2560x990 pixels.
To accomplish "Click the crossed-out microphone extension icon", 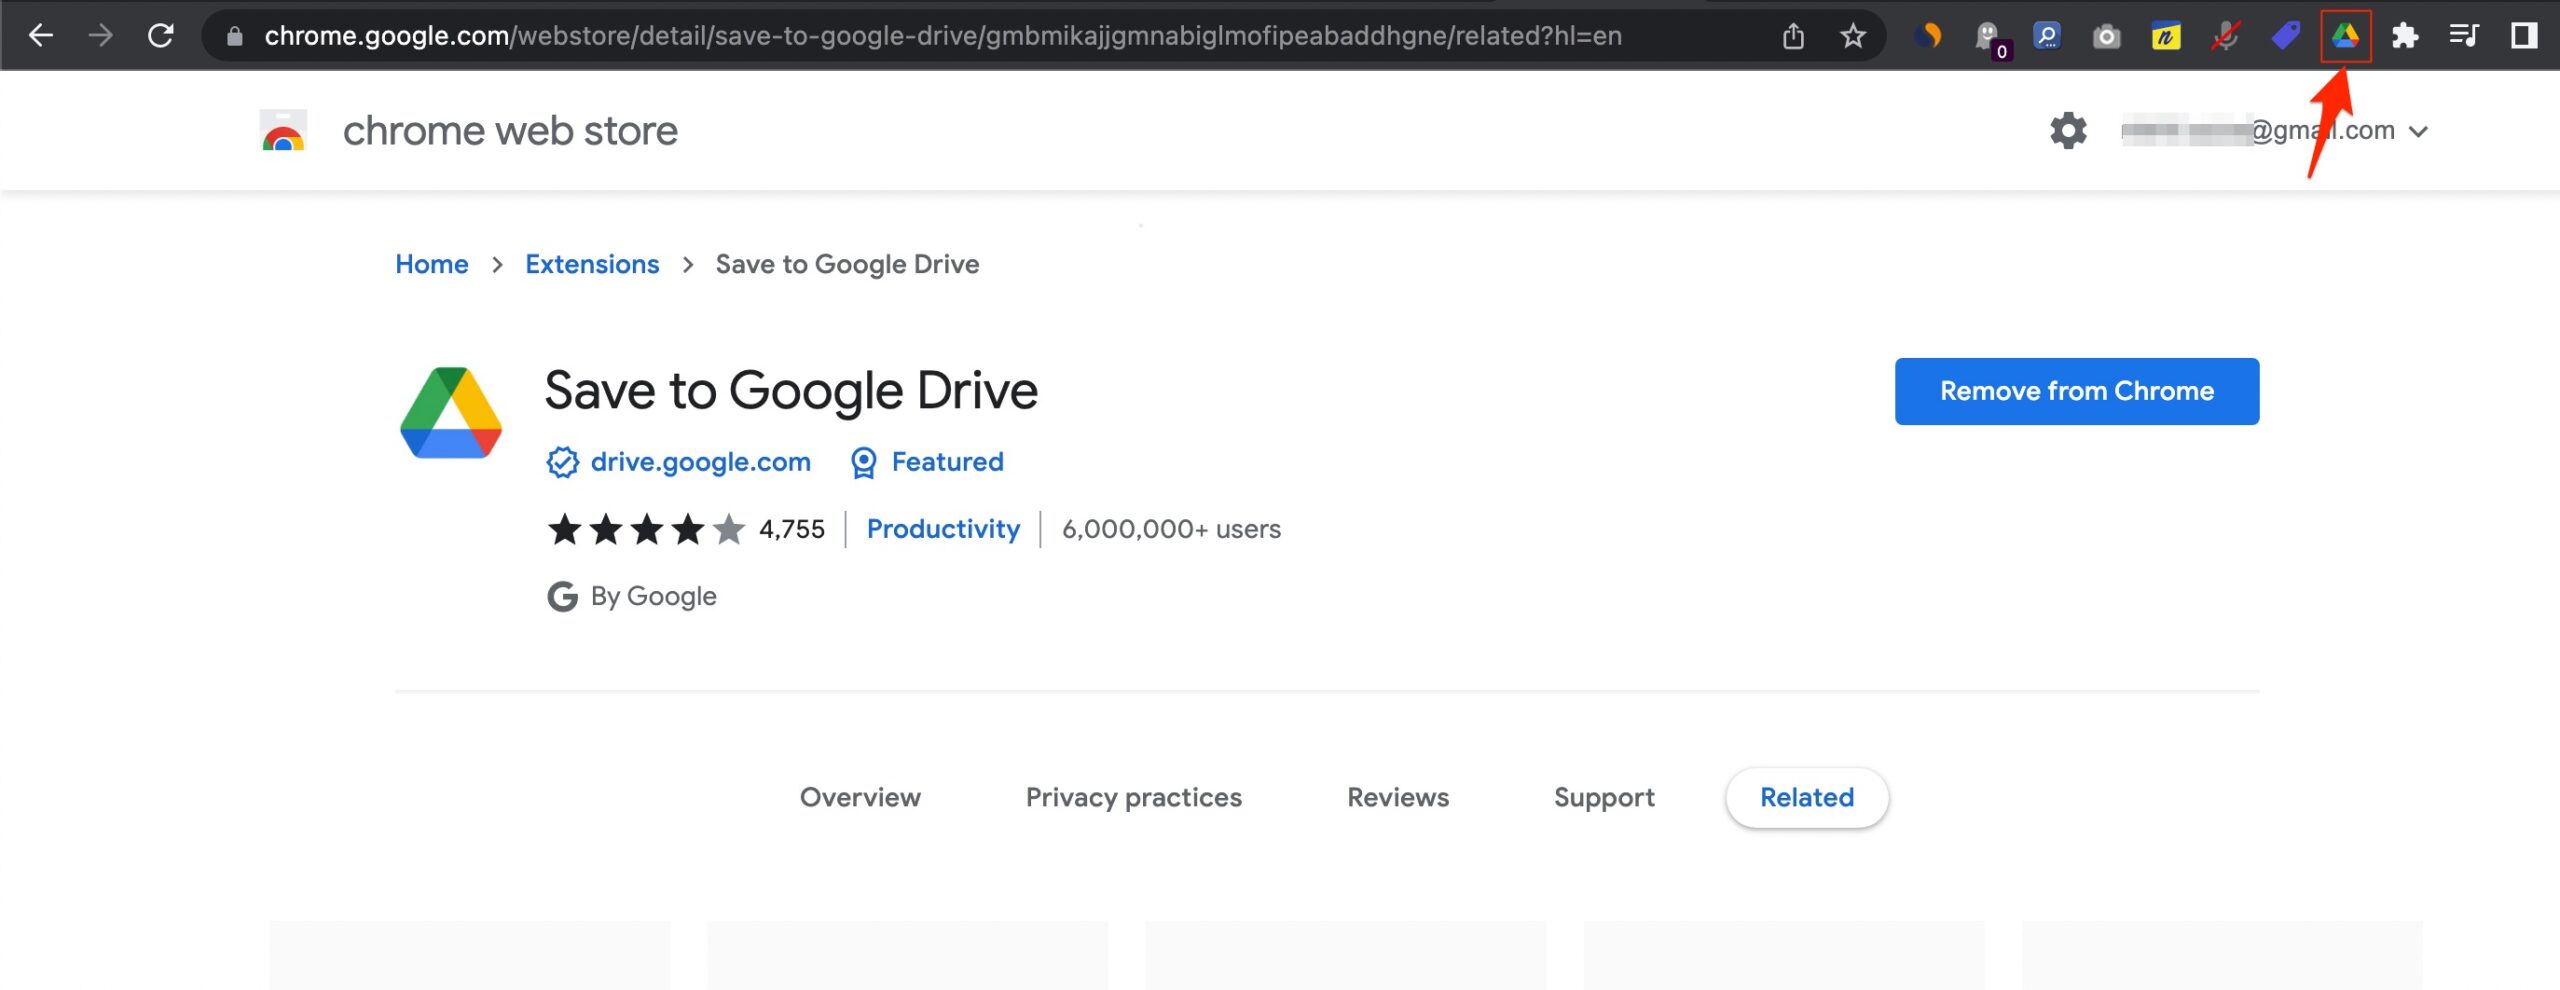I will pyautogui.click(x=2226, y=36).
